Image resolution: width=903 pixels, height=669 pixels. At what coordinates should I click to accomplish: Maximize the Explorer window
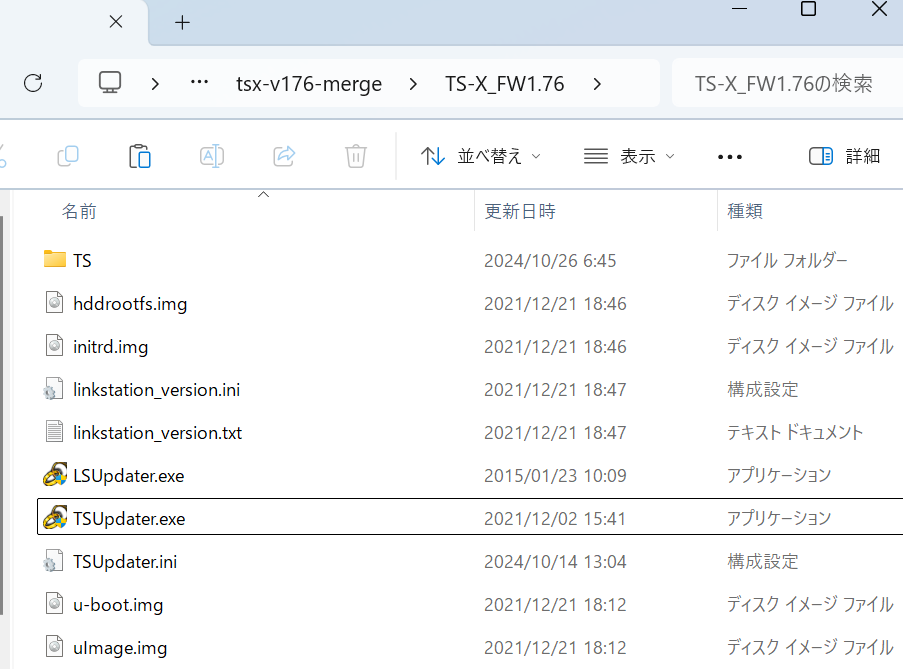[x=809, y=9]
